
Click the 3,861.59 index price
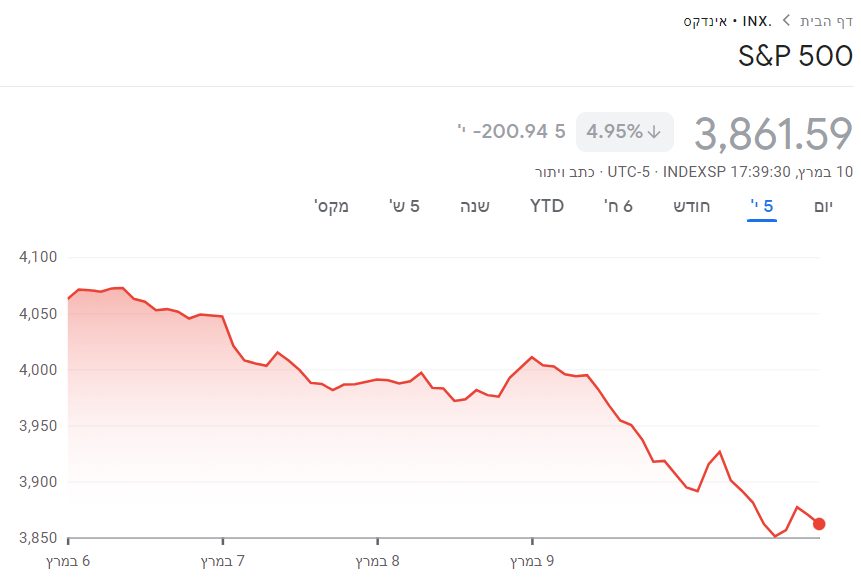click(x=773, y=133)
